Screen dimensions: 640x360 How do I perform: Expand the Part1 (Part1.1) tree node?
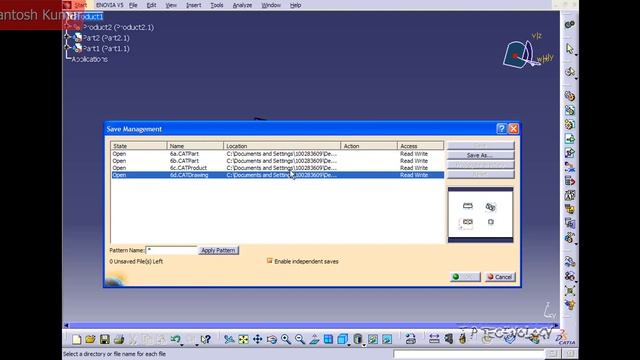coord(67,48)
